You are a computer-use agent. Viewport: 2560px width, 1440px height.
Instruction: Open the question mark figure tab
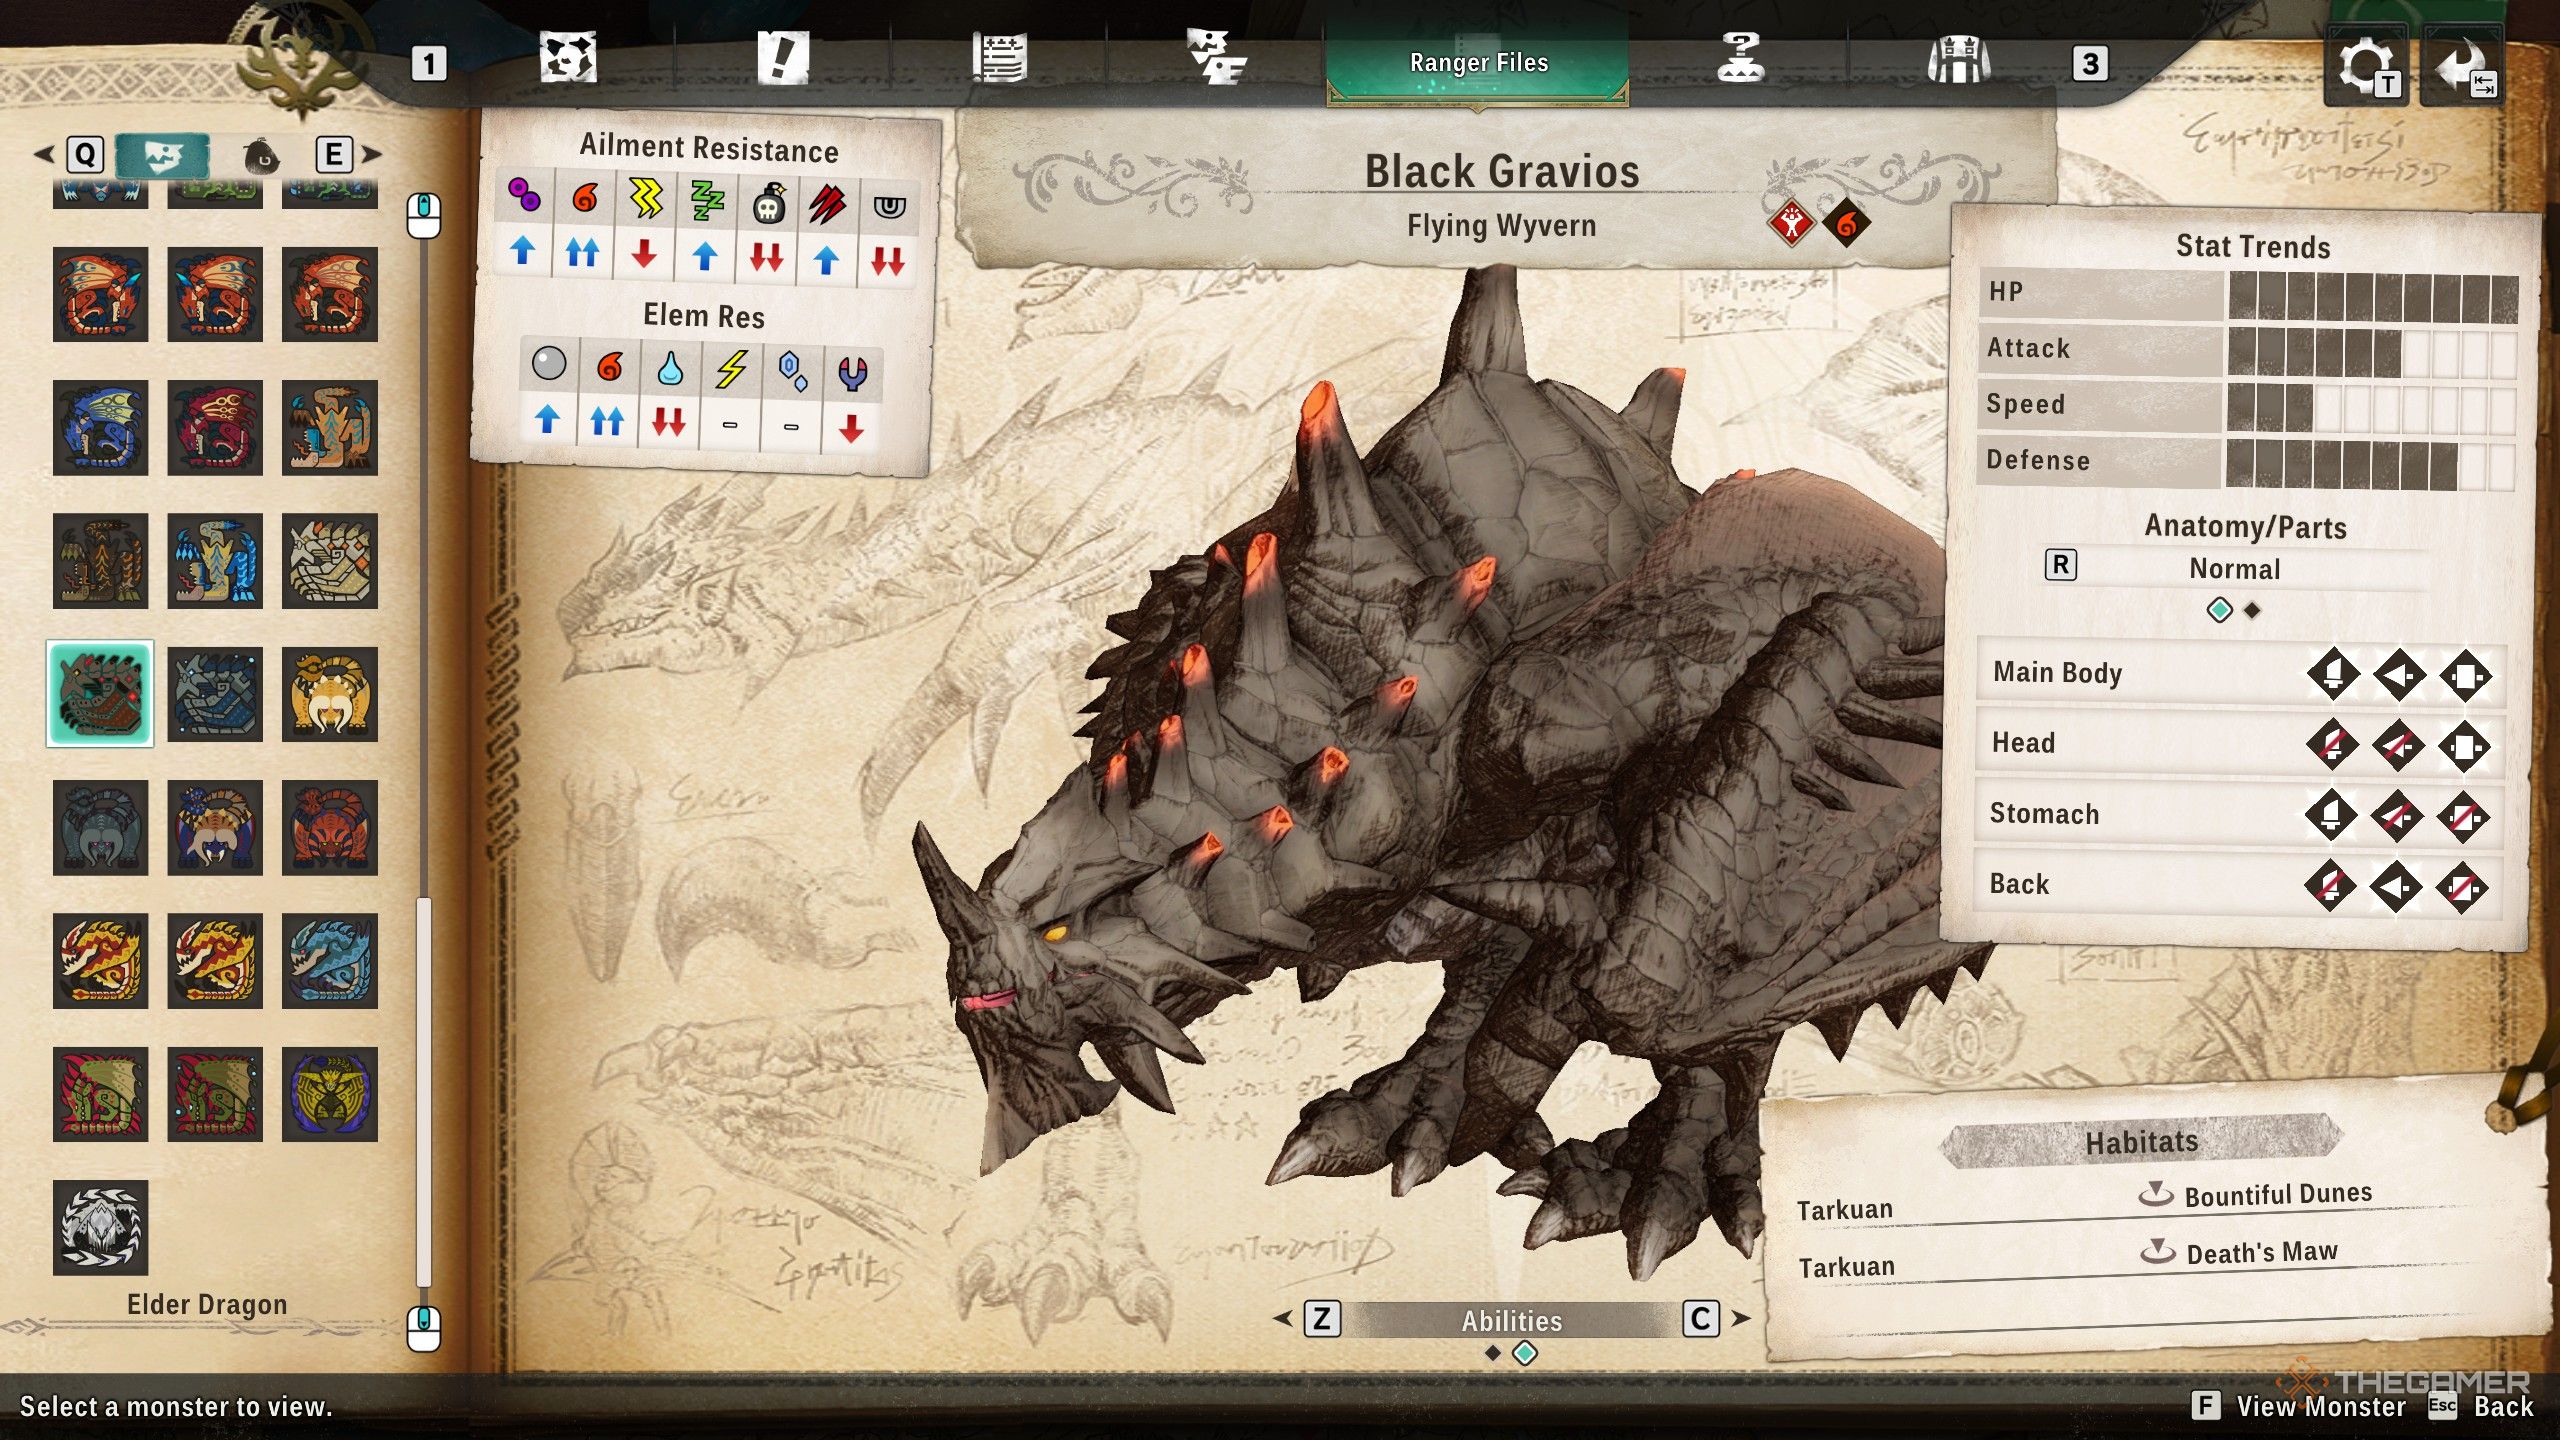pyautogui.click(x=1741, y=58)
